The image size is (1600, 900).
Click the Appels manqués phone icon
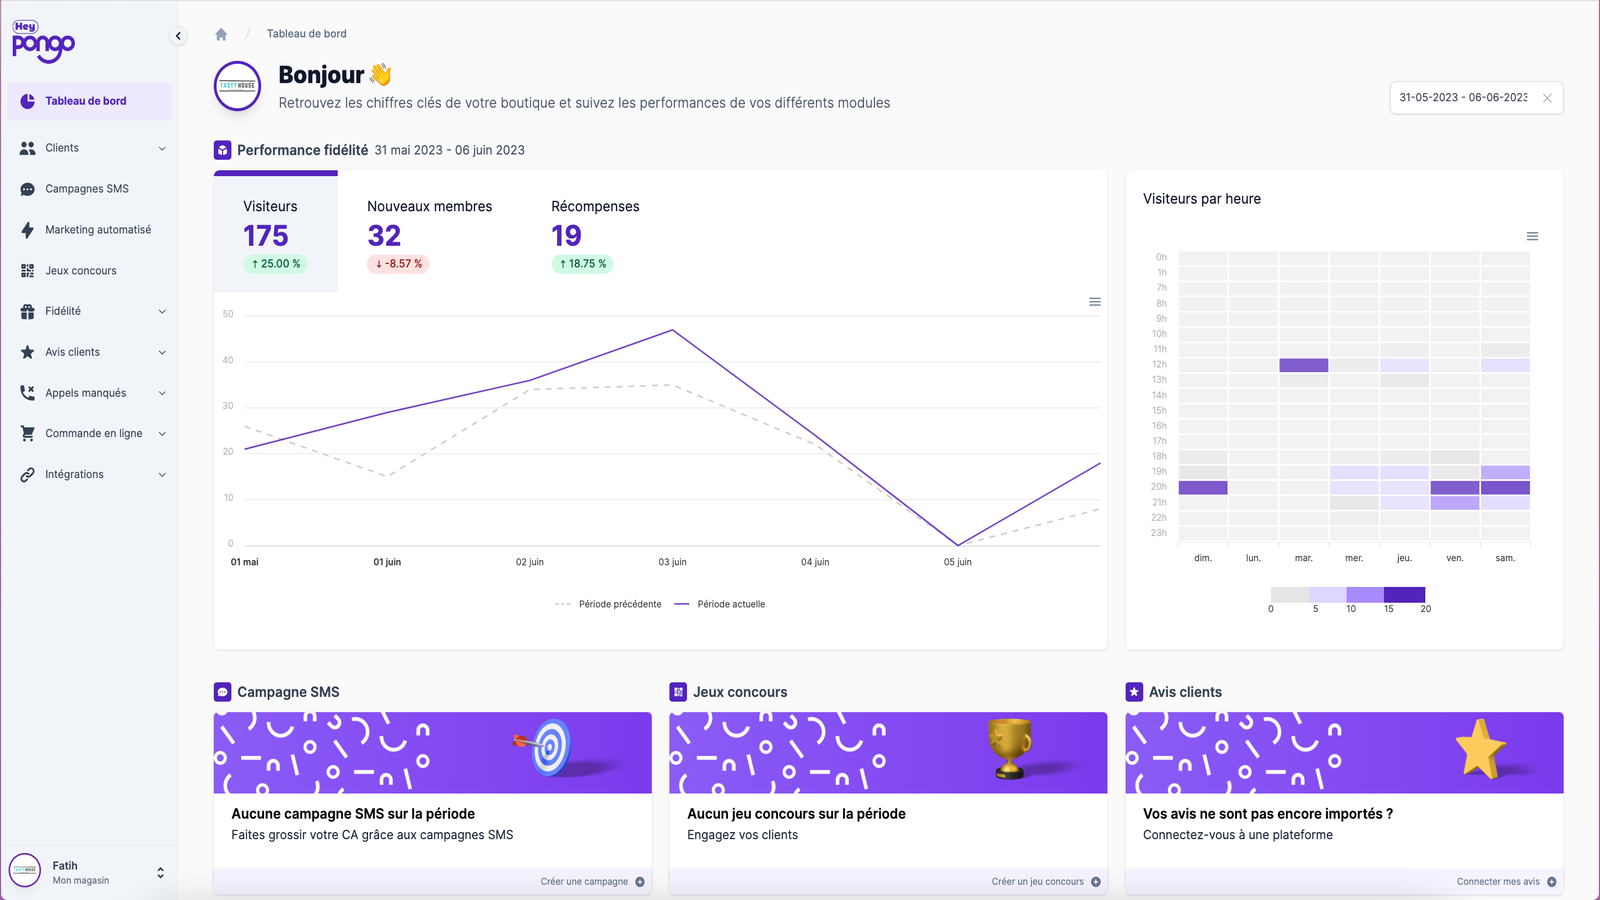coord(27,393)
